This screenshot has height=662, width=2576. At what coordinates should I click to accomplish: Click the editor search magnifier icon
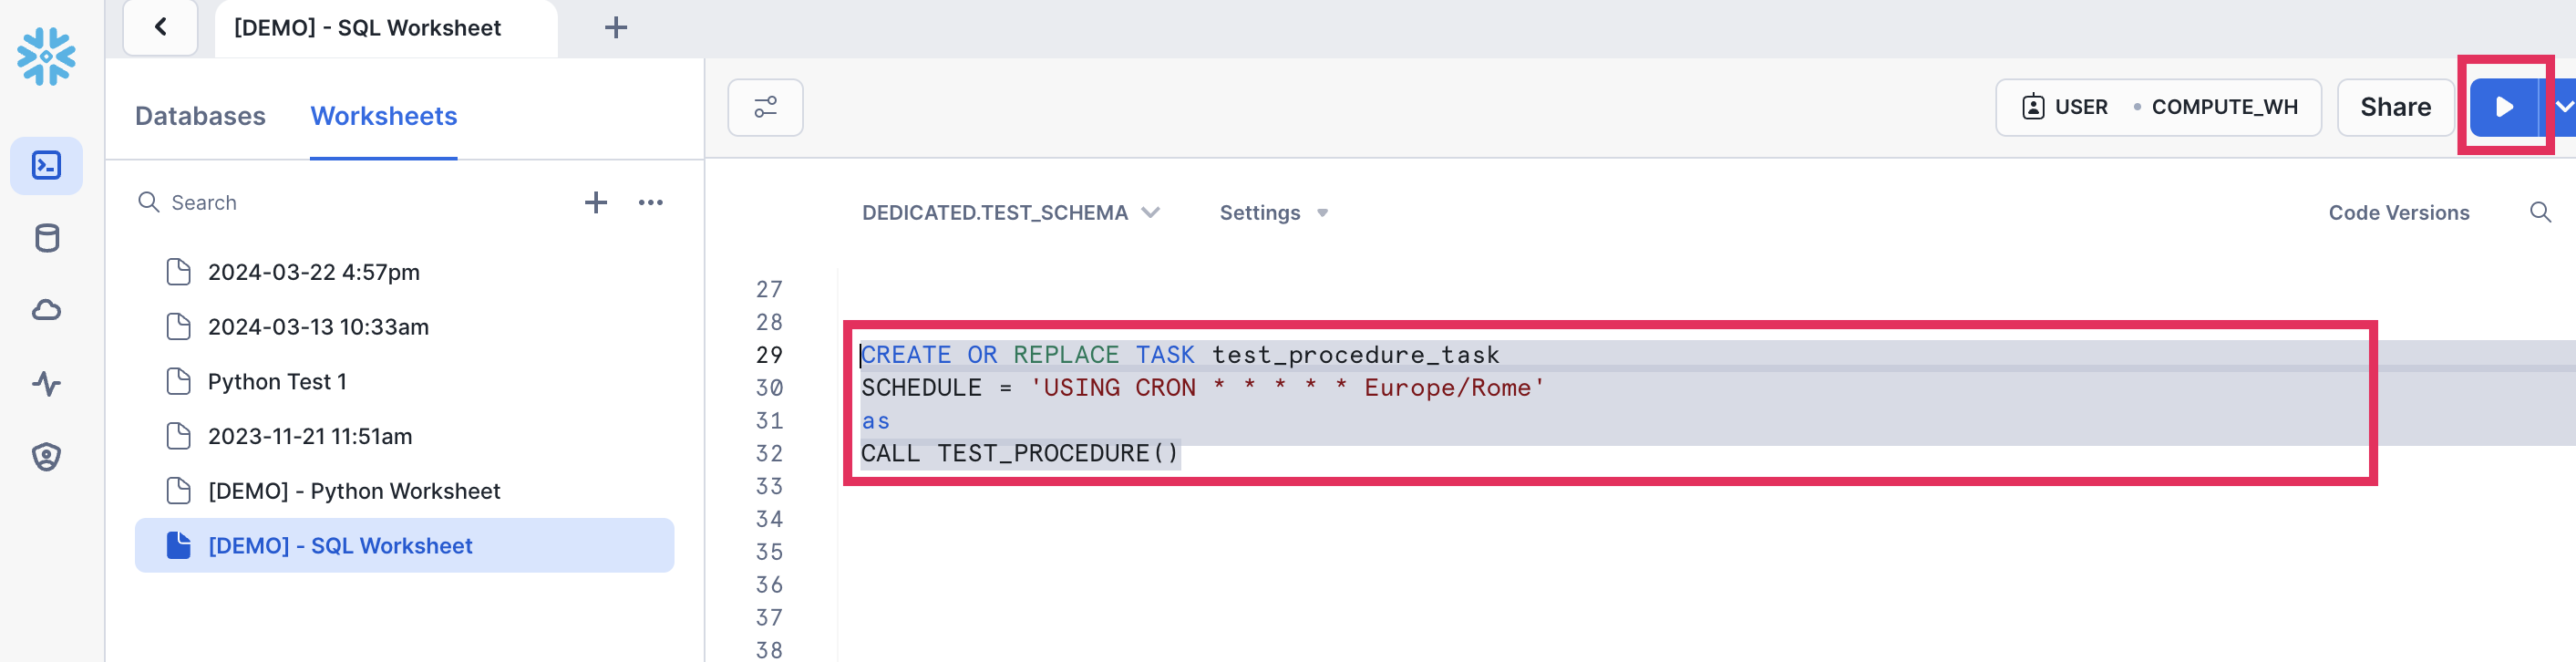2539,212
